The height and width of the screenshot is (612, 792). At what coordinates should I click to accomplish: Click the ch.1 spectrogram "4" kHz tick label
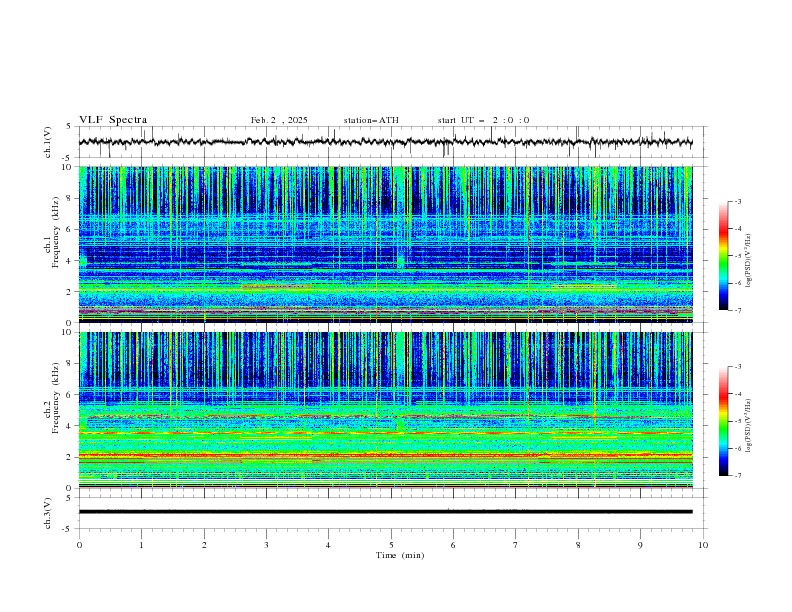pyautogui.click(x=71, y=261)
